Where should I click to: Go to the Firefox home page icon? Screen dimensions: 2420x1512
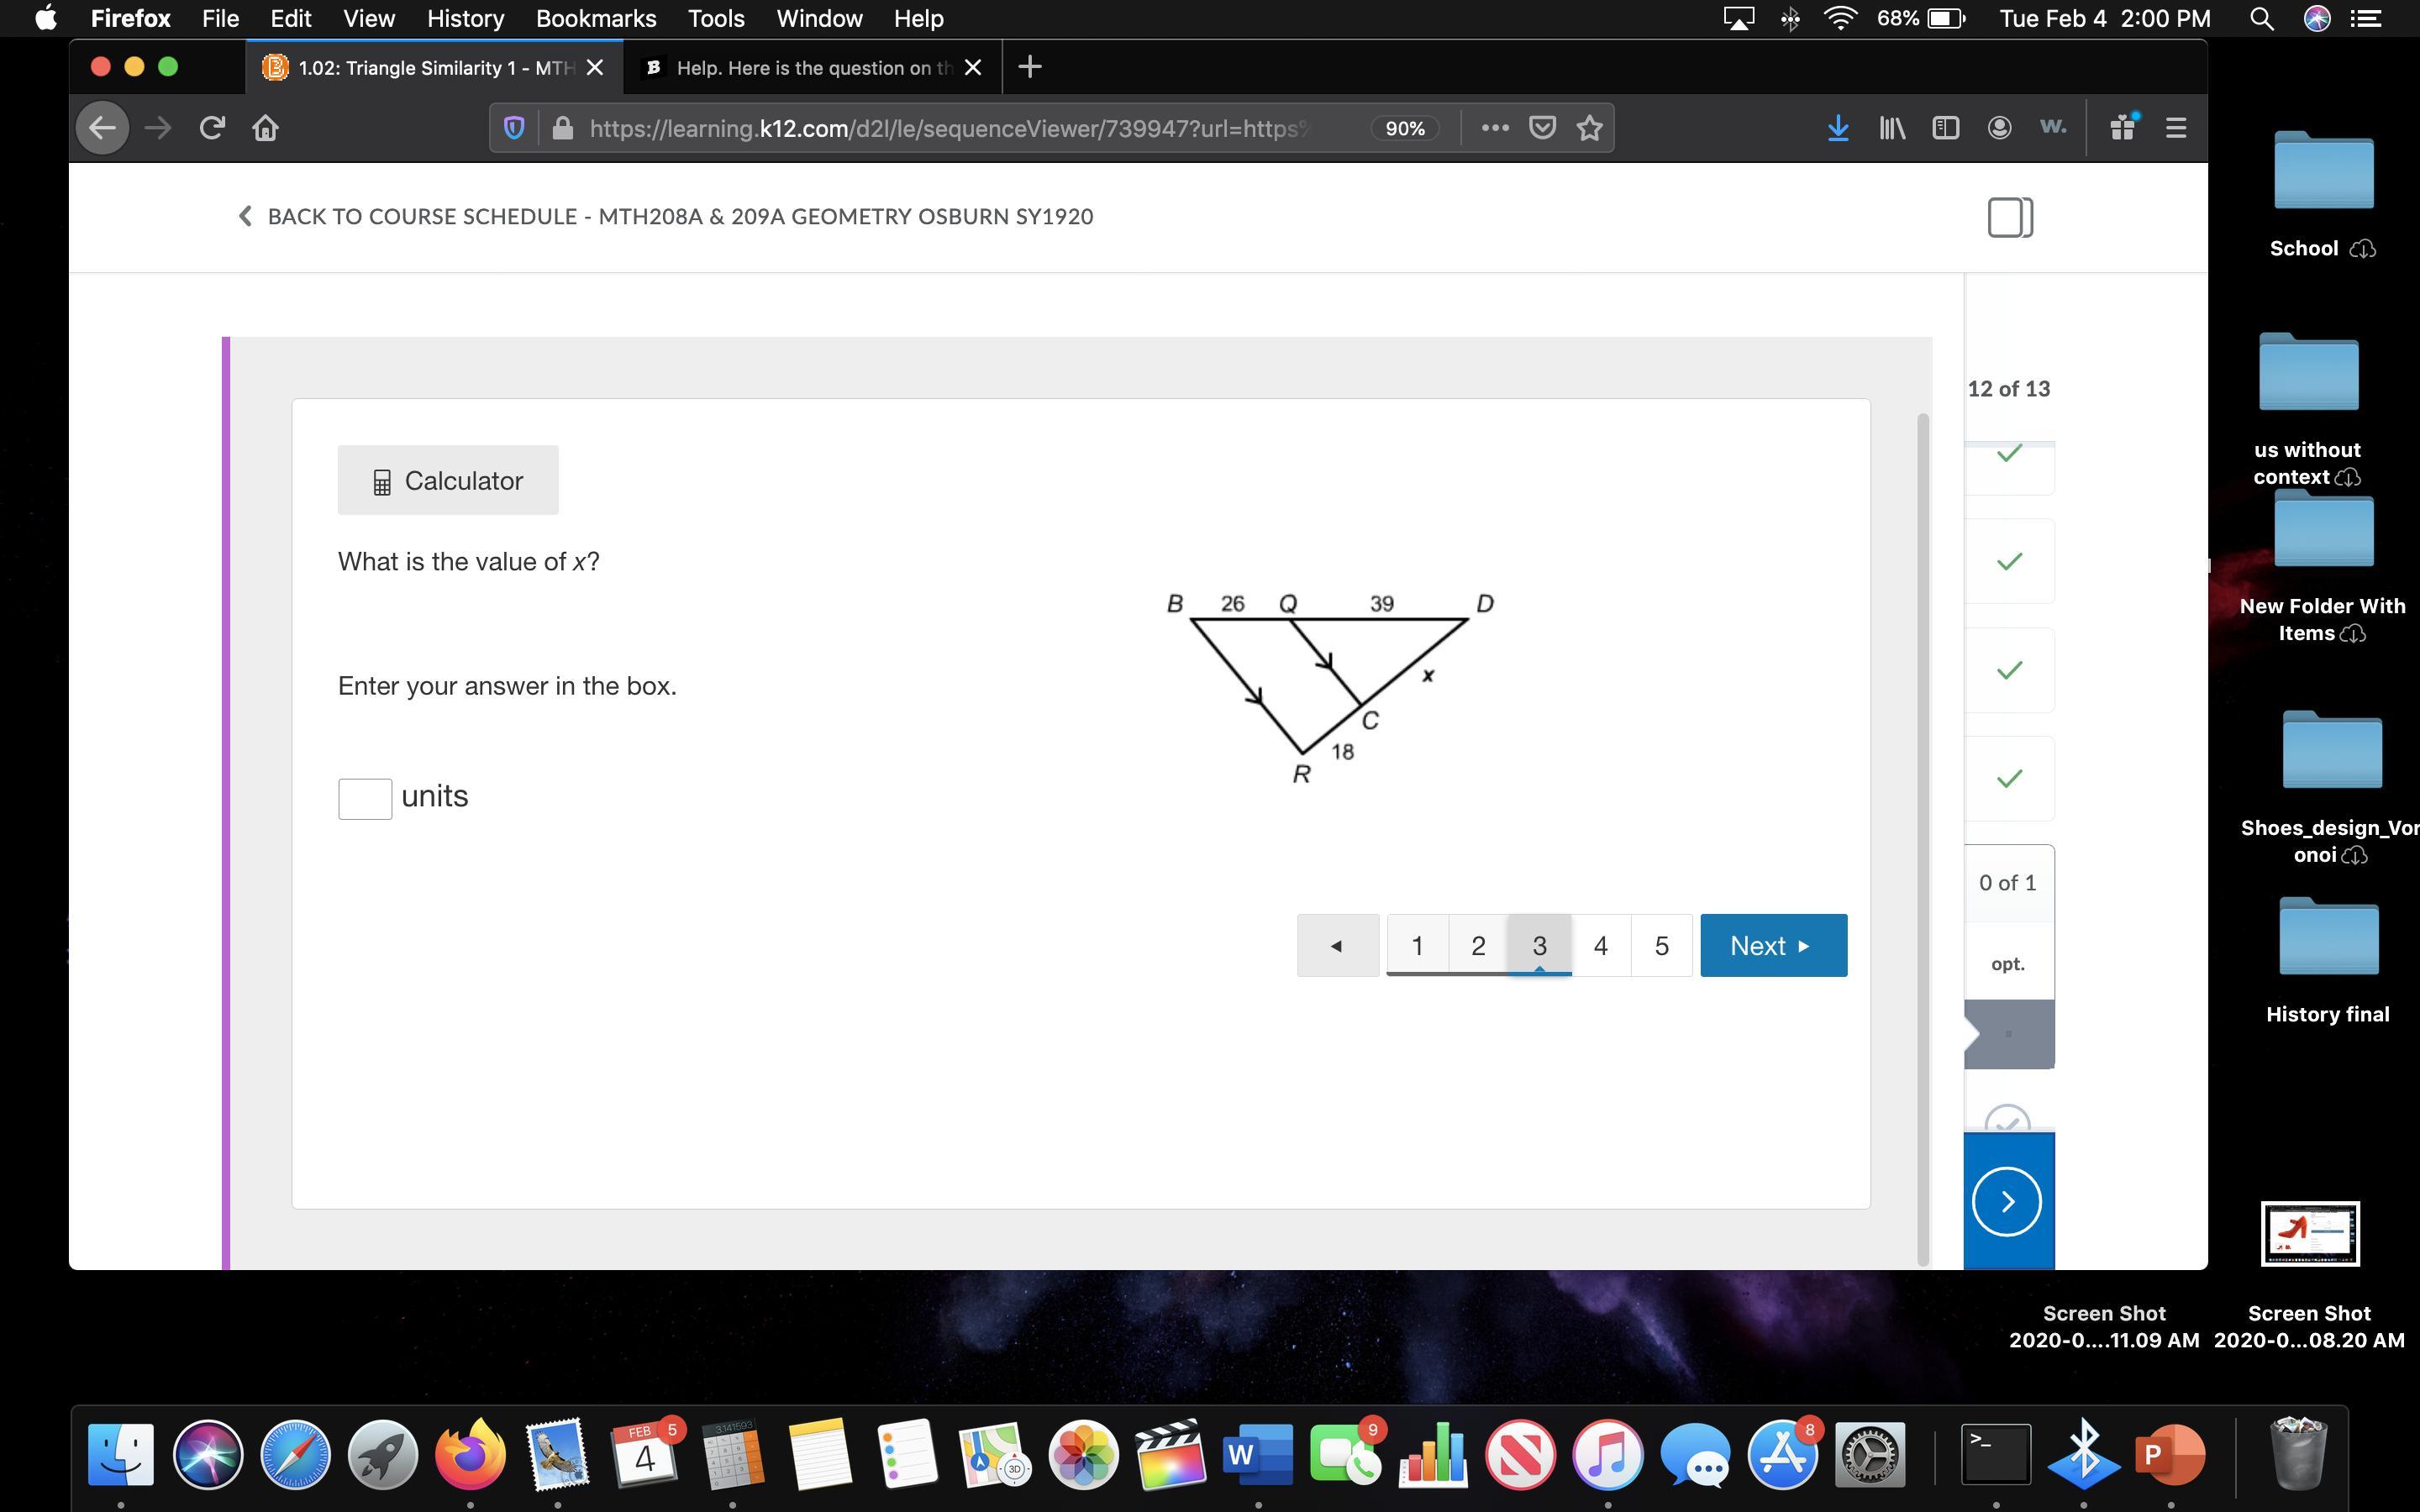point(265,128)
